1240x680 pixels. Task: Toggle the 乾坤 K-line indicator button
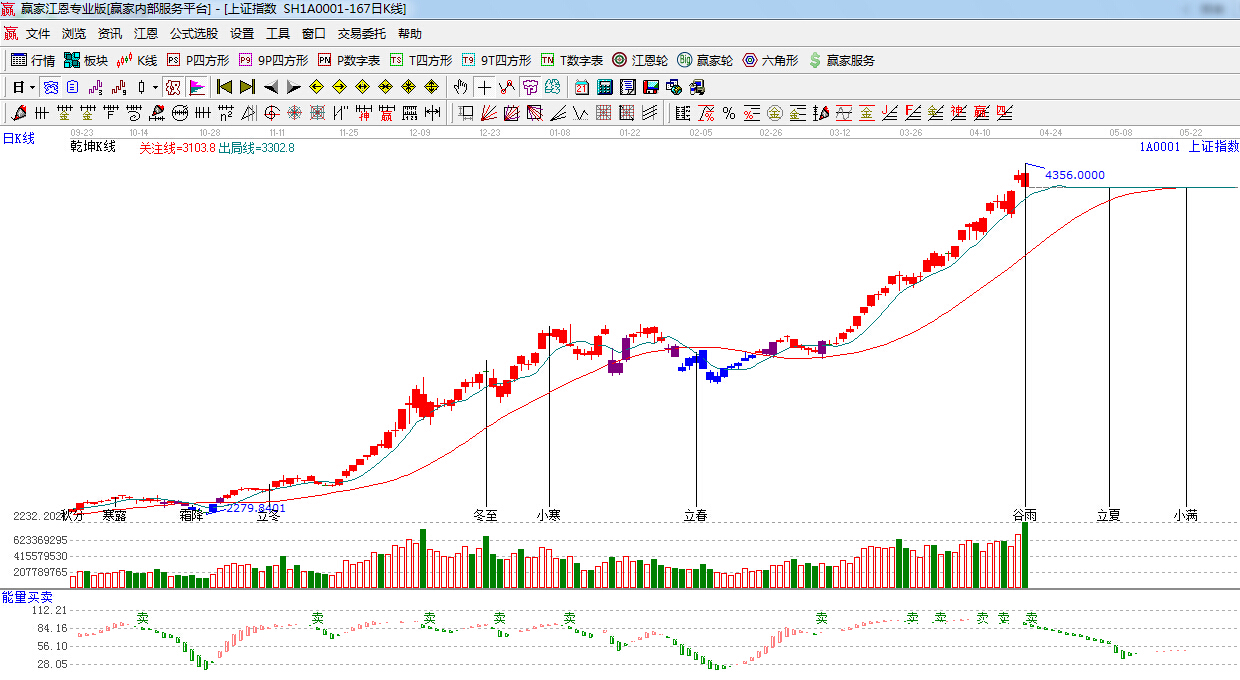pos(173,87)
